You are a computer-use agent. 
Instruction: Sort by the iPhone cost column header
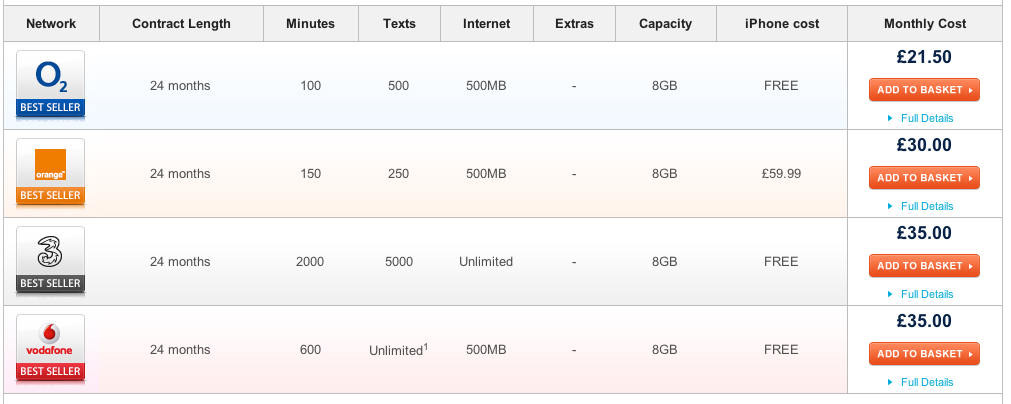click(780, 23)
